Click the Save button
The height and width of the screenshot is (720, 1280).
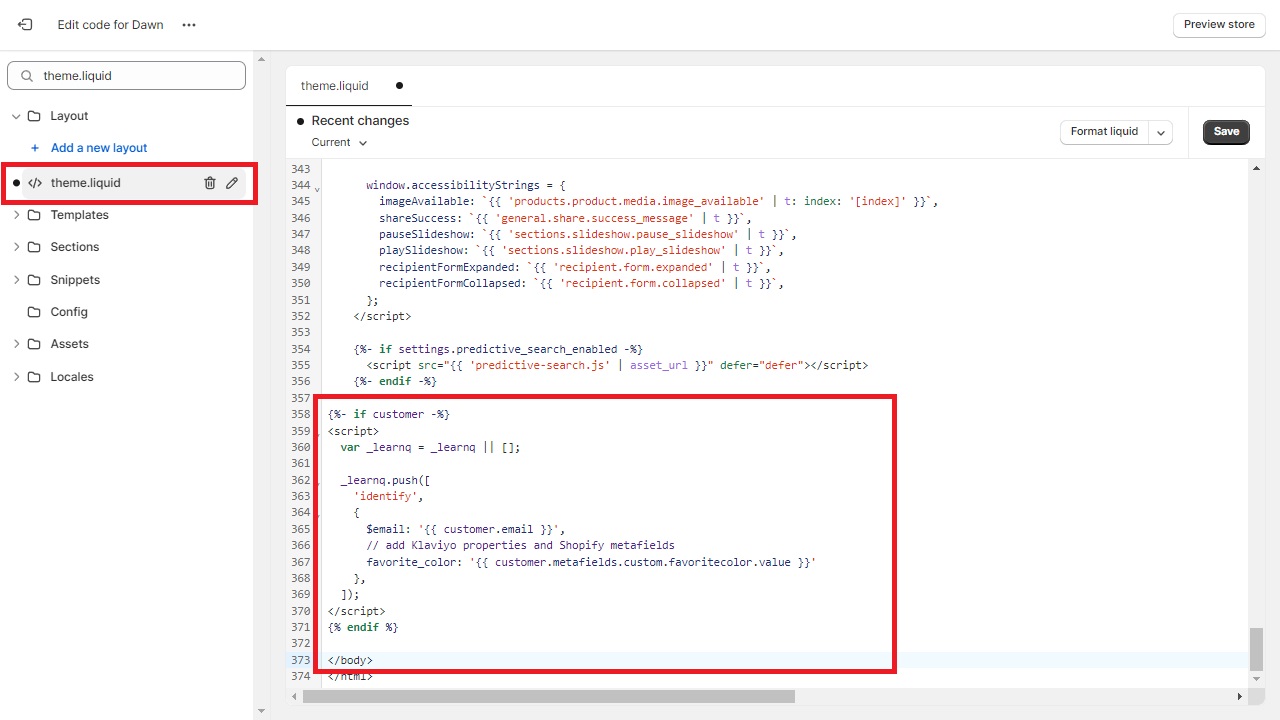tap(1226, 132)
